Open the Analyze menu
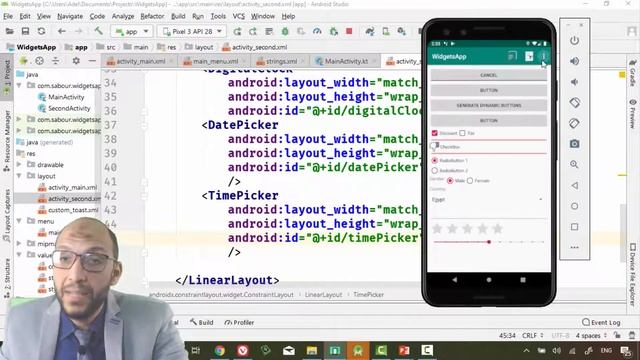The height and width of the screenshot is (360, 640). [123, 16]
